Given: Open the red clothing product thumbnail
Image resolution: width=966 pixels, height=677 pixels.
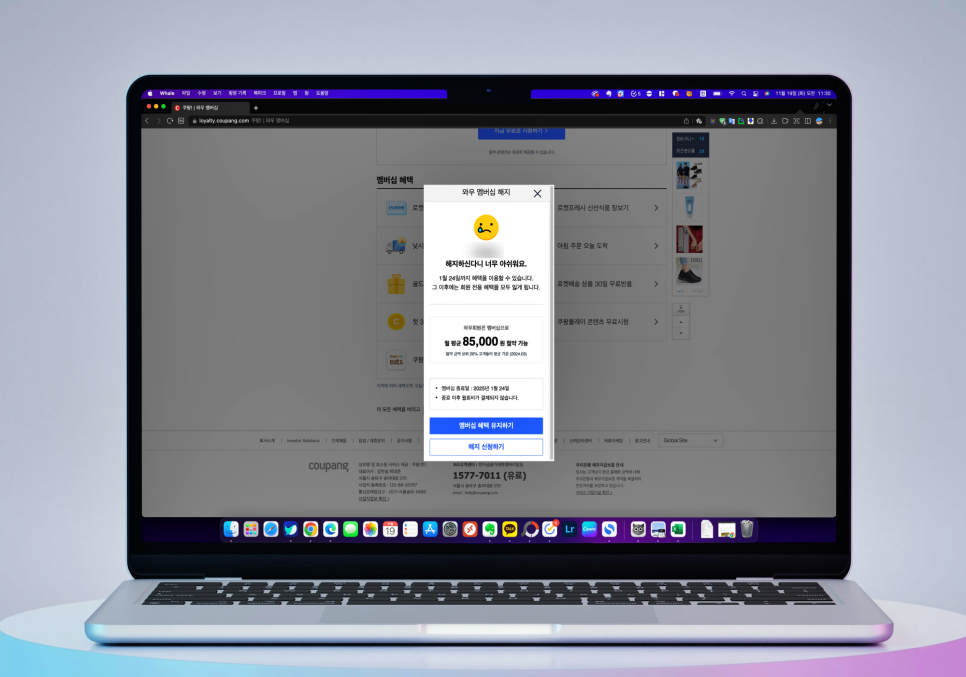Looking at the screenshot, I should click(x=689, y=239).
